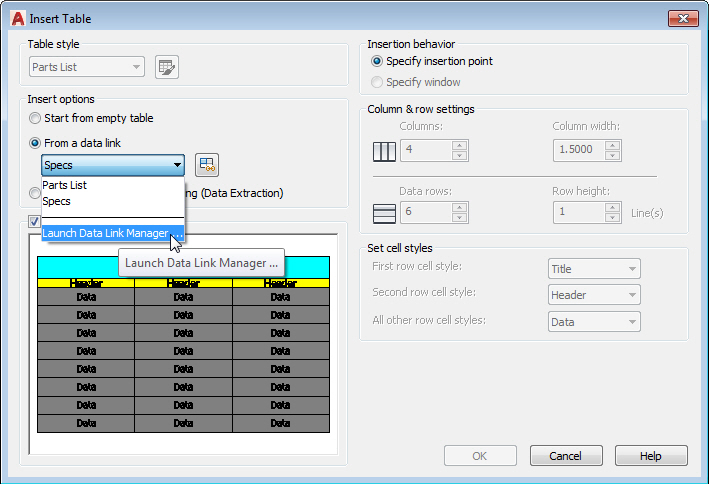Choose Specs from the dropdown list
The image size is (709, 484).
tap(113, 201)
